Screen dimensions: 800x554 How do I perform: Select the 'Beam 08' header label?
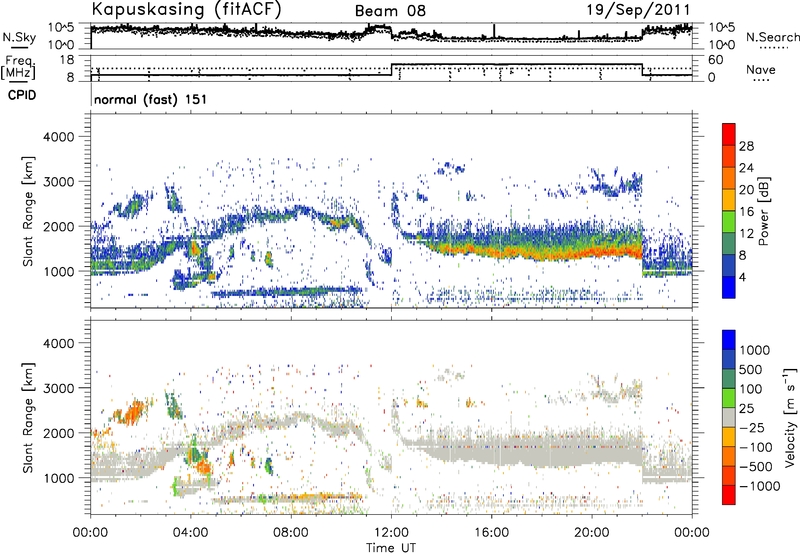pos(390,11)
